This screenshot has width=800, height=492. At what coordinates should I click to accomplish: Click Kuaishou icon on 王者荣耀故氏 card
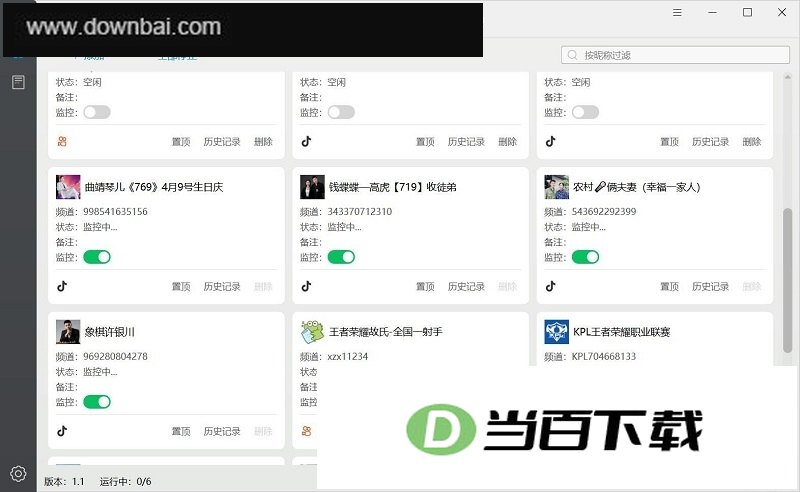click(306, 431)
